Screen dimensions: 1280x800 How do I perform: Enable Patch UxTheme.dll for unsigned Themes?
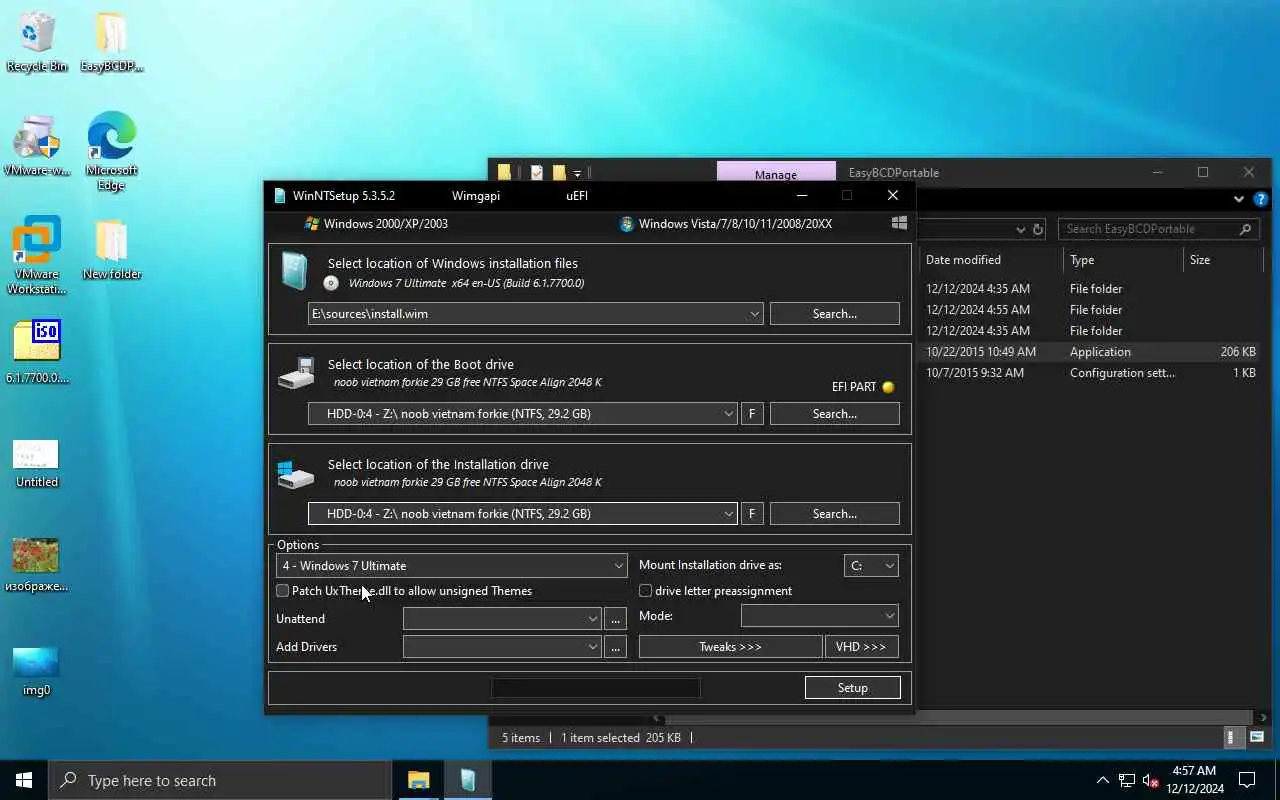(x=283, y=591)
